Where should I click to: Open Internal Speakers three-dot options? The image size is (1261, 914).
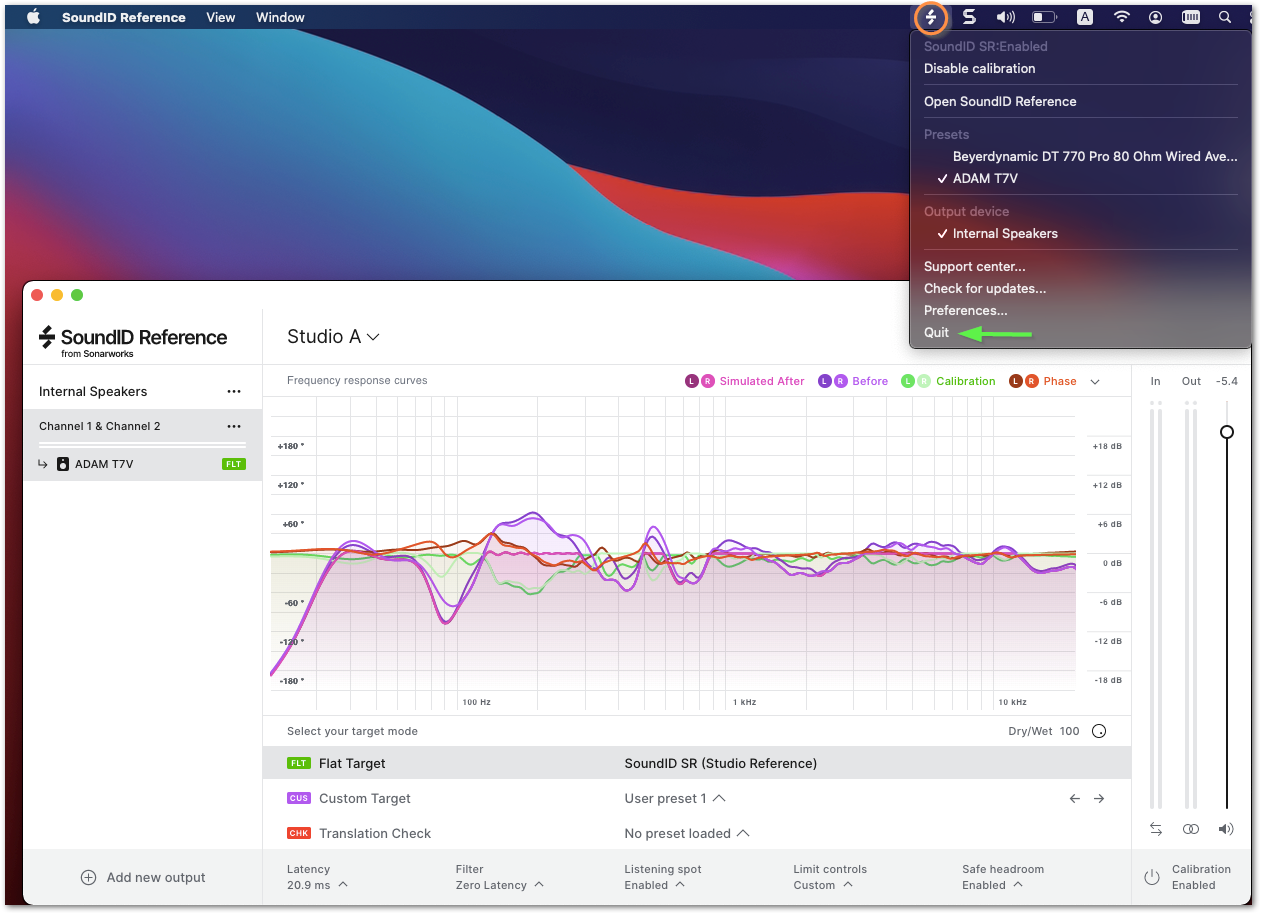coord(234,392)
